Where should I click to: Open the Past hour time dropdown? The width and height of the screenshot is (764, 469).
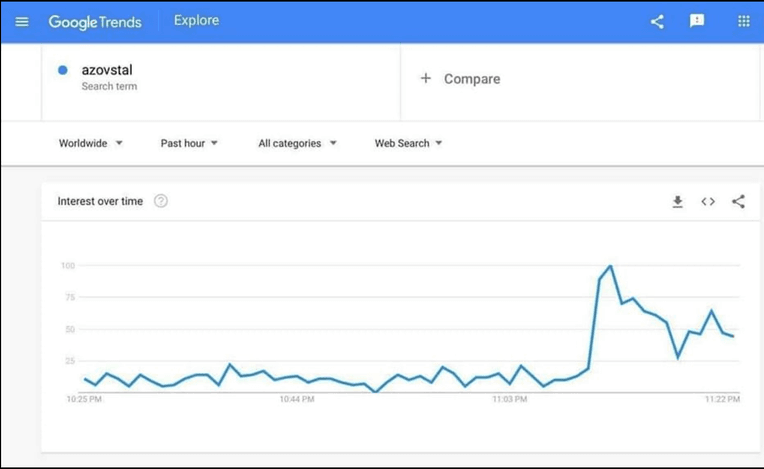tap(189, 143)
